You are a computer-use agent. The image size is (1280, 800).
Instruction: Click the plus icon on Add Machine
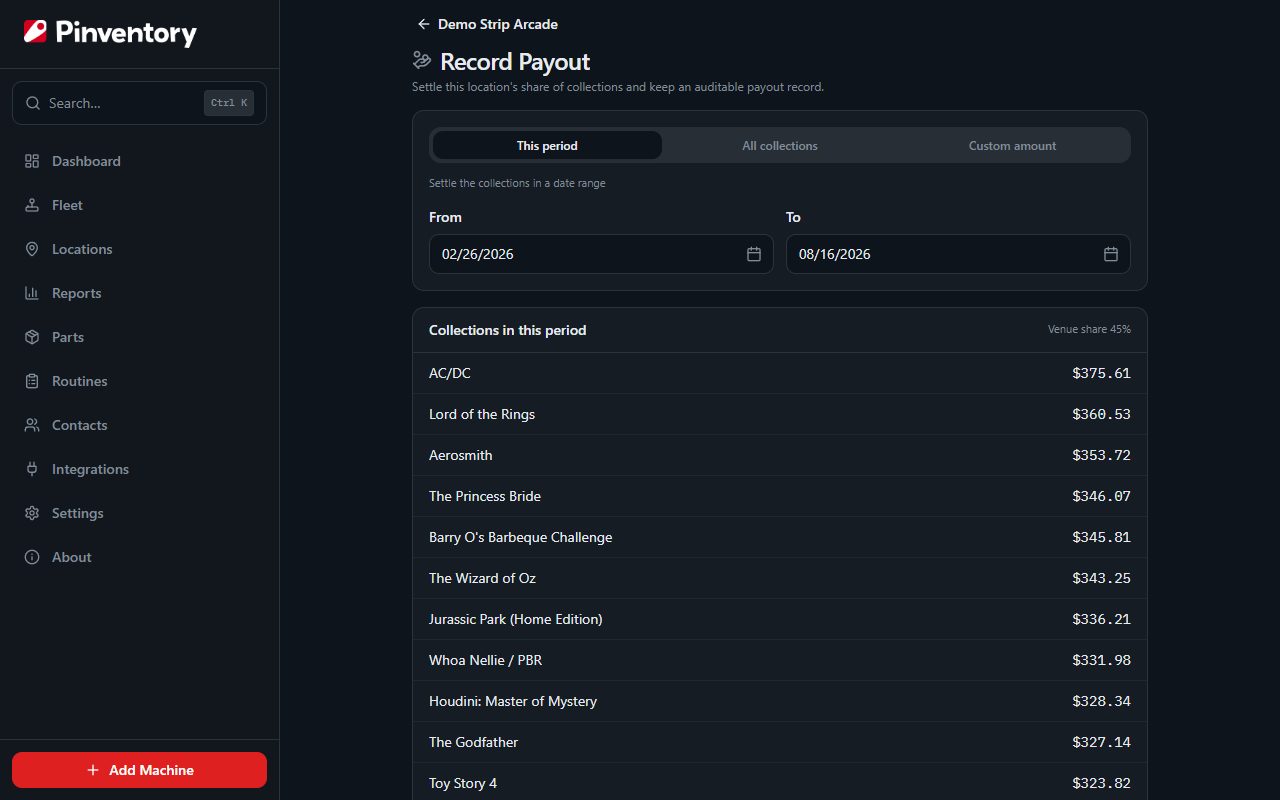(x=93, y=770)
